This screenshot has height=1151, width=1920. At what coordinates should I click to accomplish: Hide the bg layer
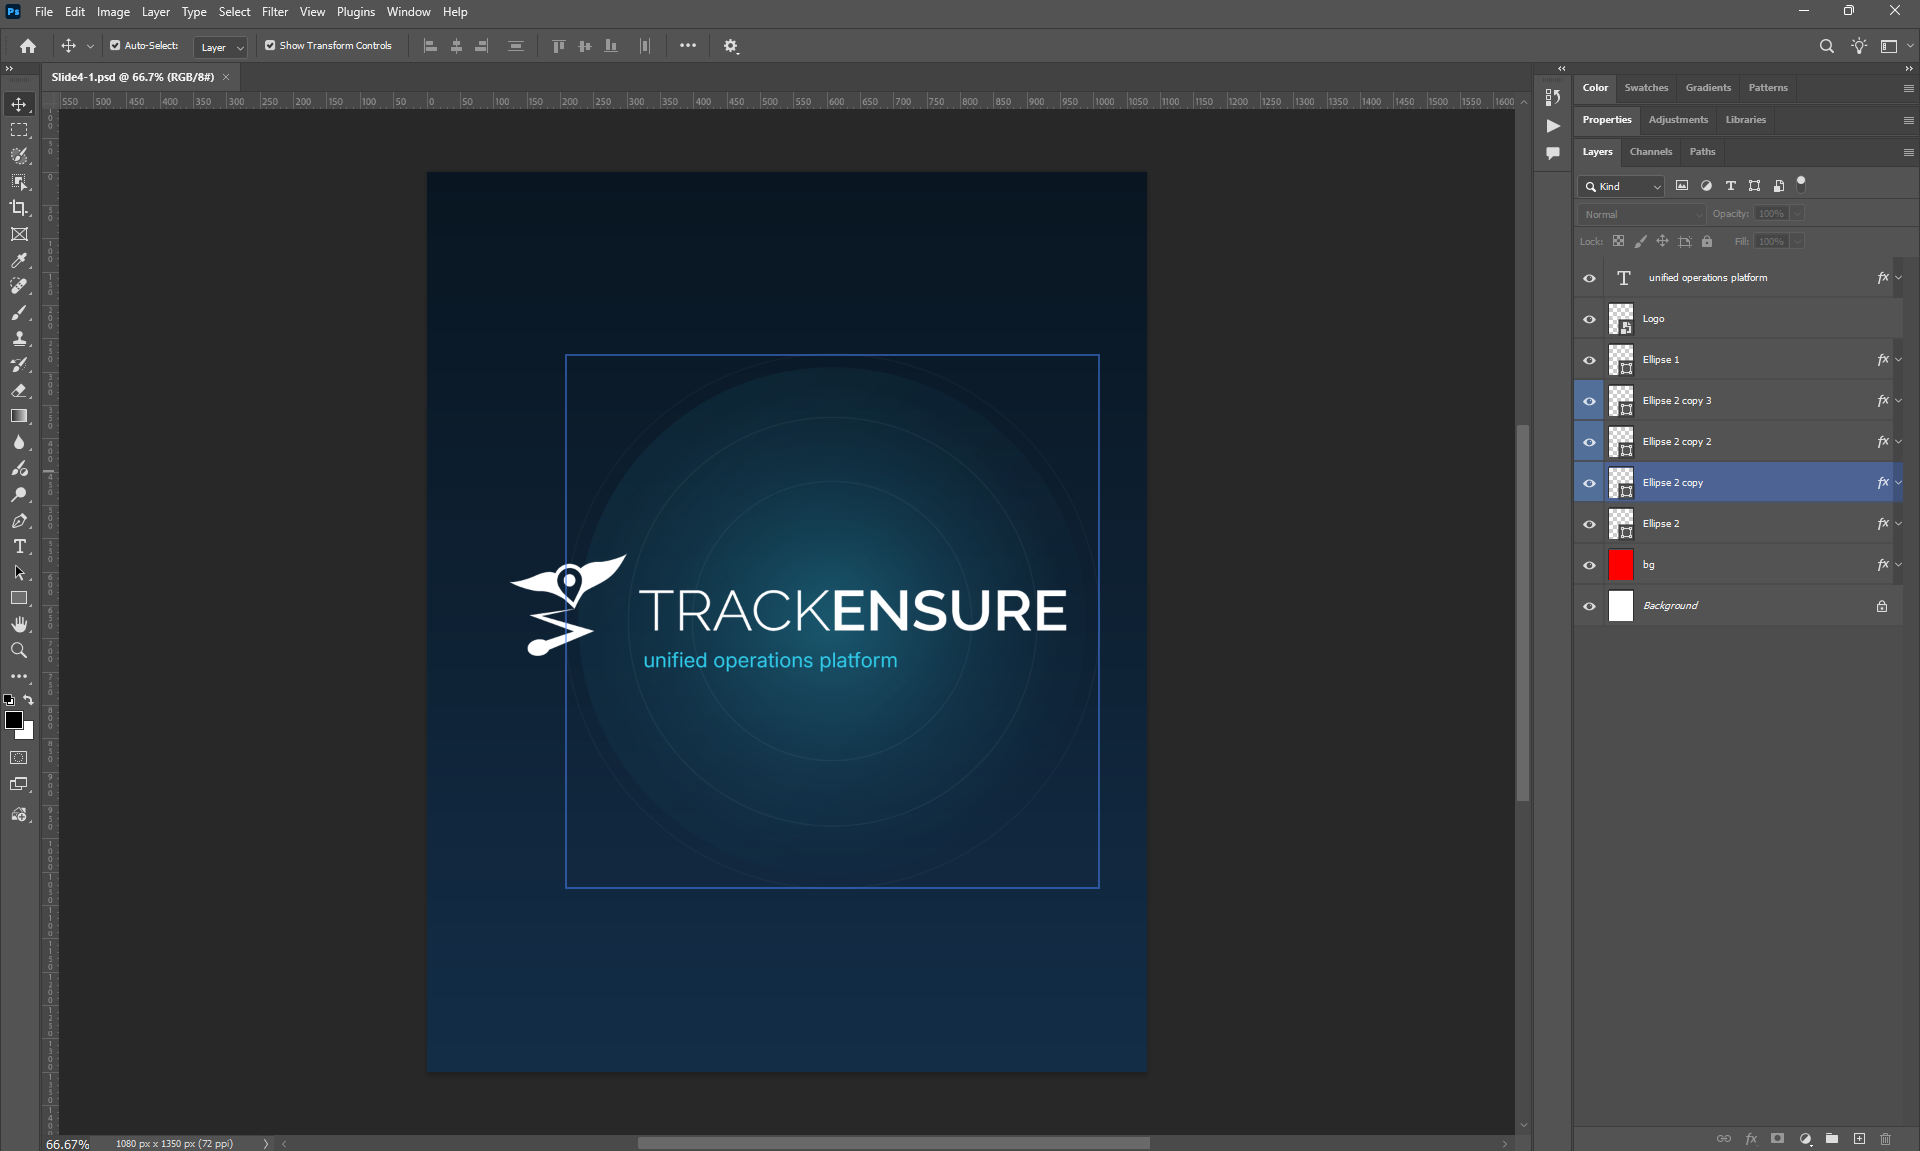pyautogui.click(x=1589, y=565)
